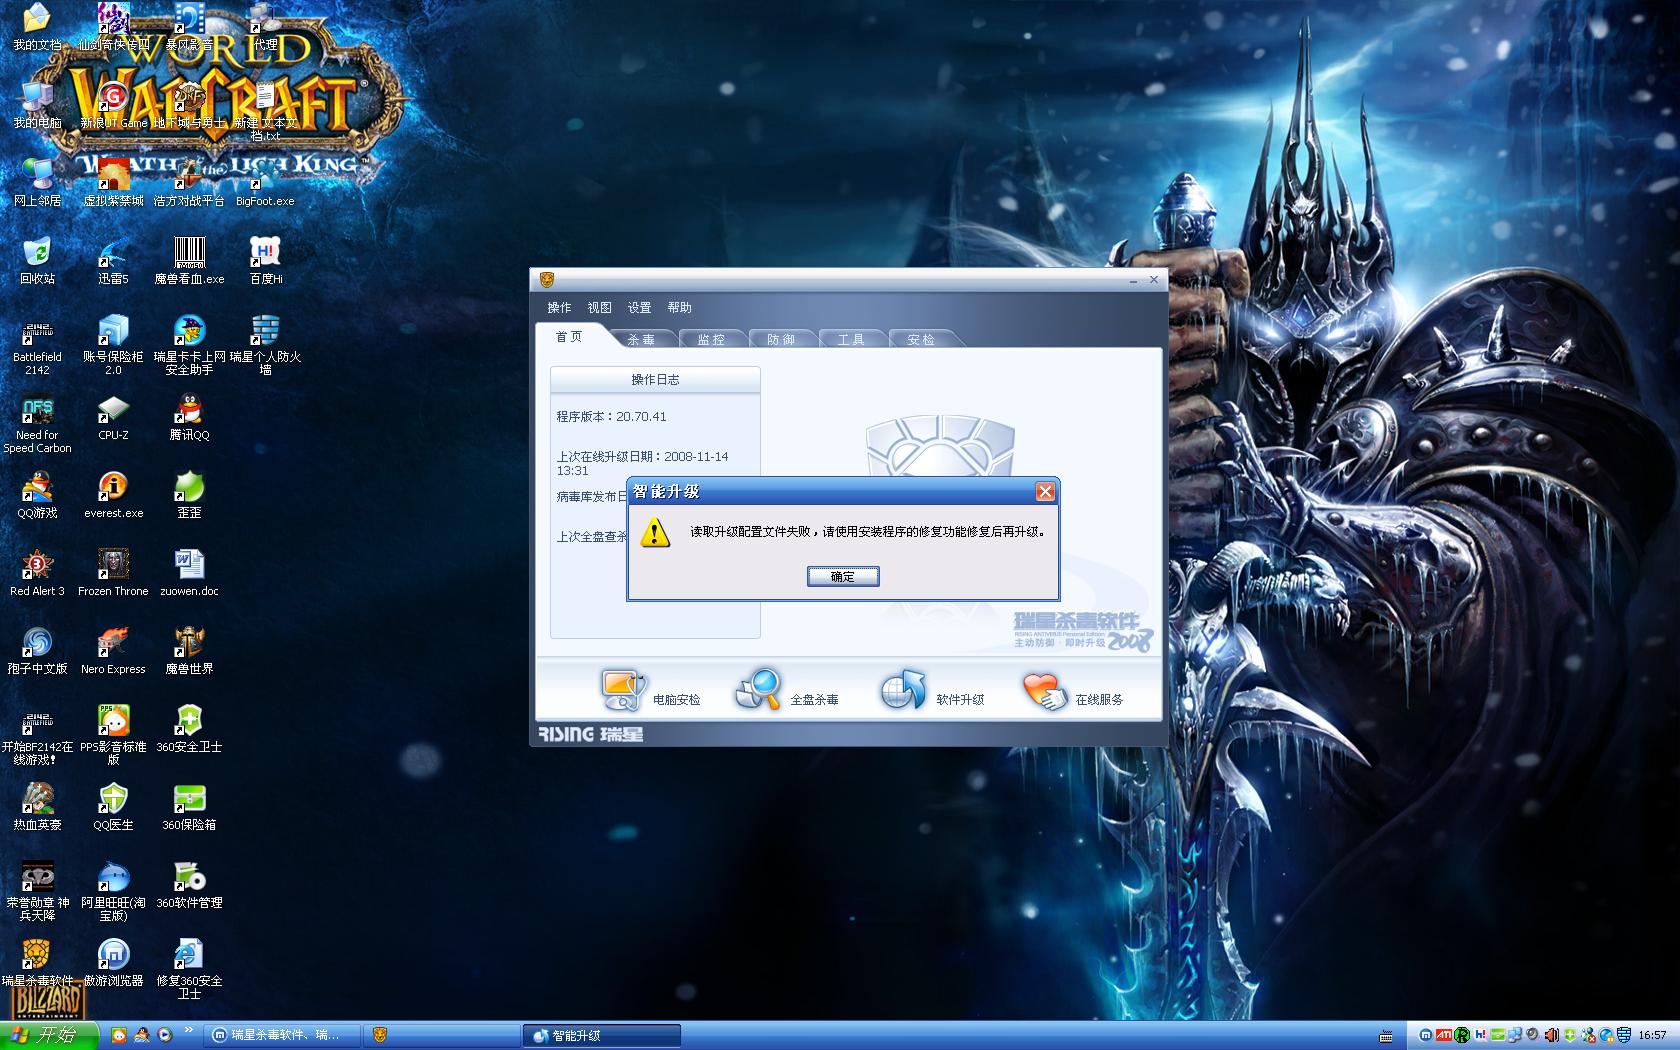Select the 360安全卫士 desktop icon

pos(189,729)
